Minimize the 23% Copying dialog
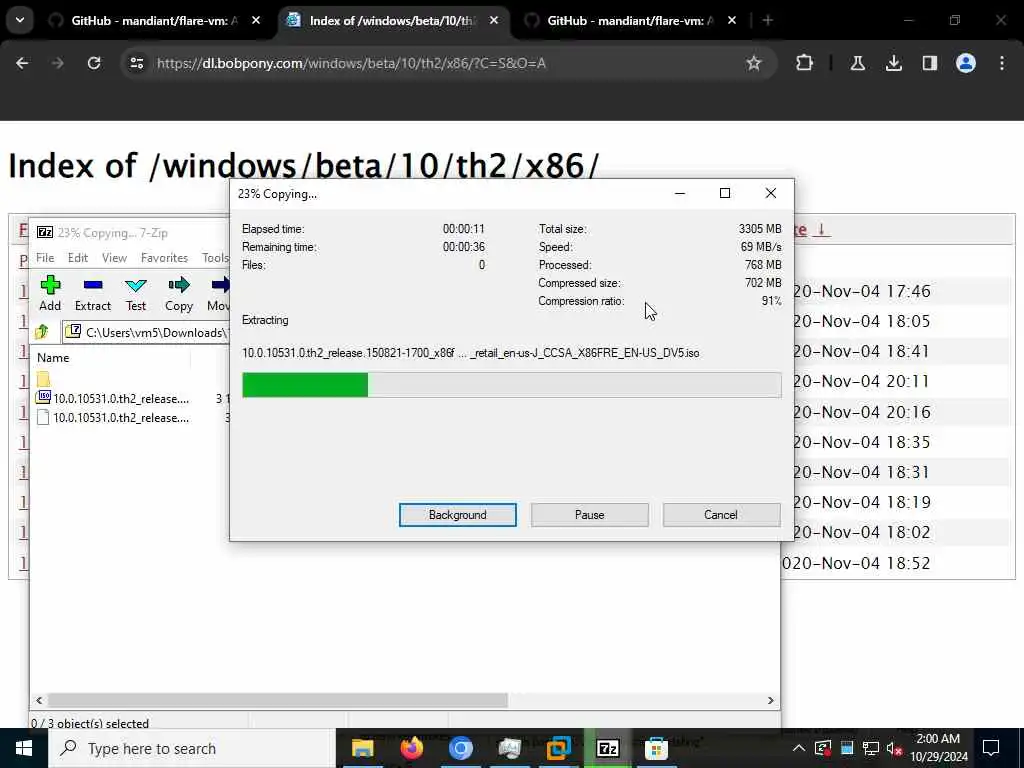 click(680, 193)
